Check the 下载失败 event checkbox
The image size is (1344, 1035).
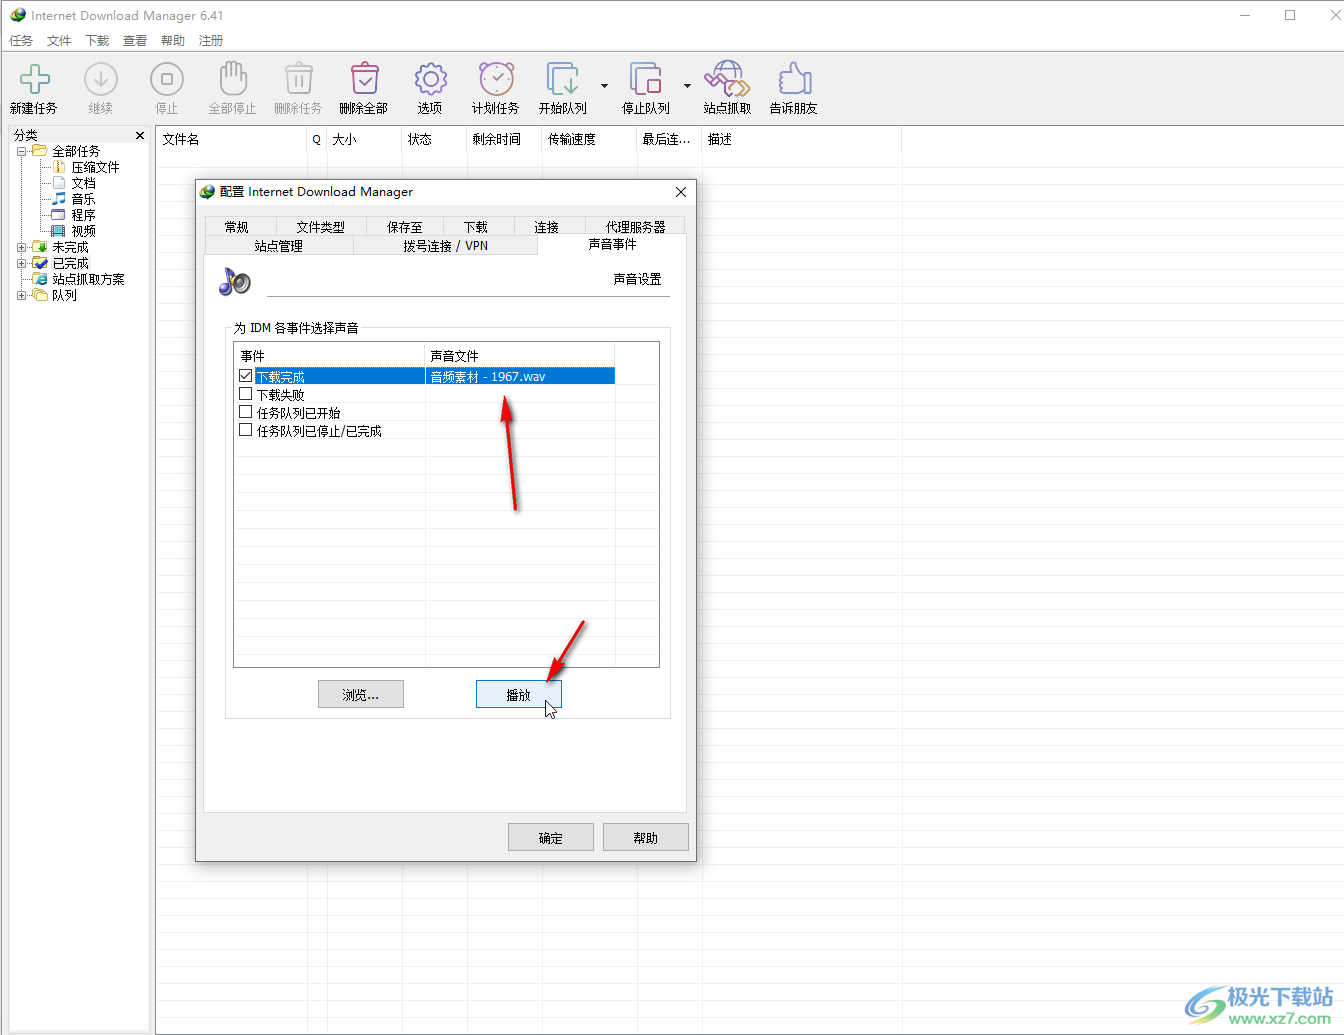[246, 394]
